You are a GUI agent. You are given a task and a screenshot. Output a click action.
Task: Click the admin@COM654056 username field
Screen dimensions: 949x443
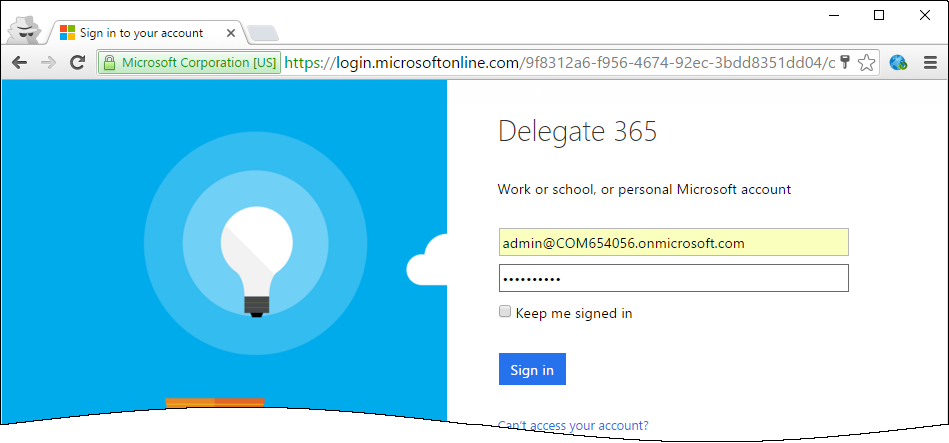pyautogui.click(x=674, y=242)
